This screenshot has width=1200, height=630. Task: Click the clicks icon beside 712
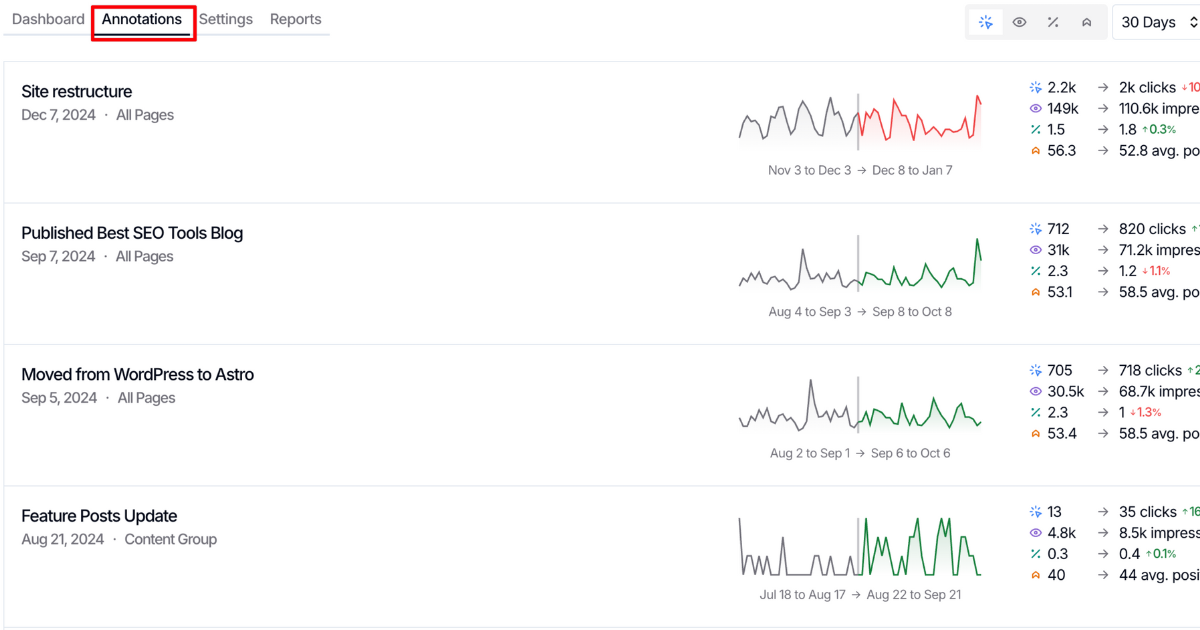point(1036,228)
